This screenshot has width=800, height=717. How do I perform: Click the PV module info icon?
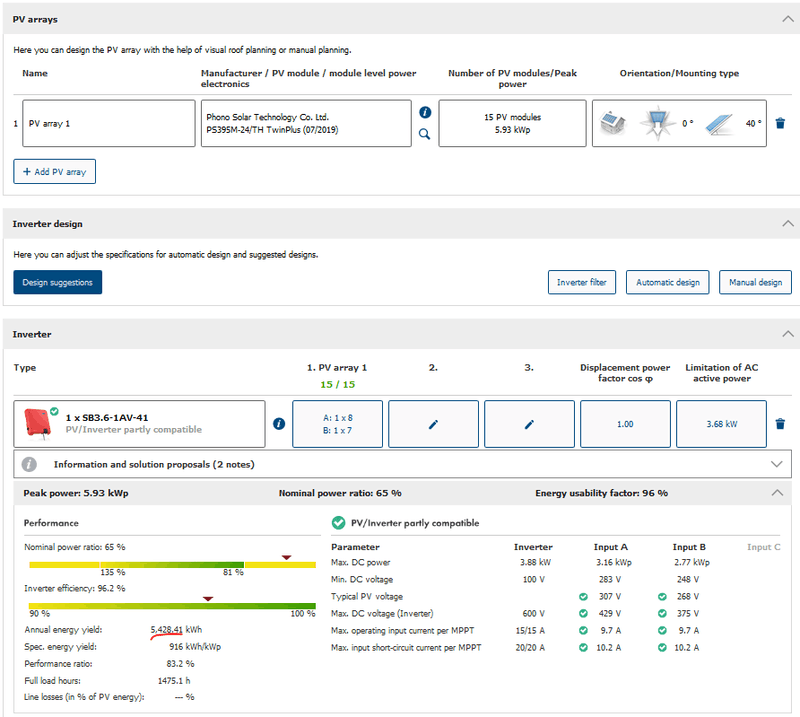pyautogui.click(x=424, y=113)
